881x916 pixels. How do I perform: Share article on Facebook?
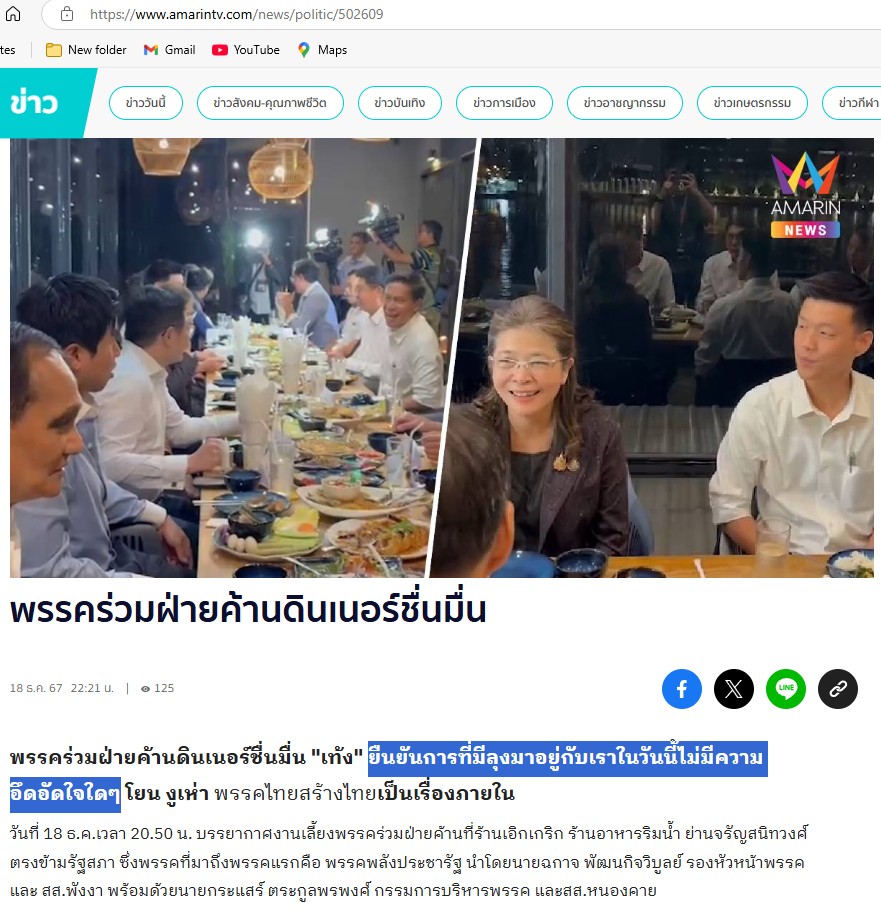tap(681, 689)
